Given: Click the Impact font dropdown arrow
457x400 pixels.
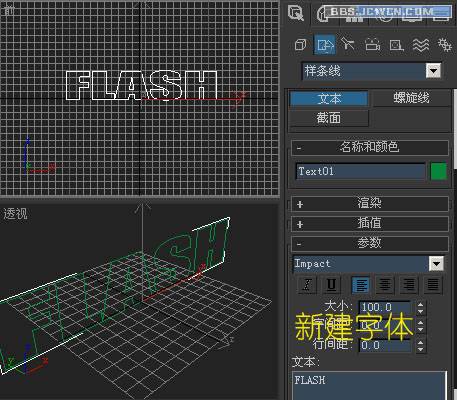Looking at the screenshot, I should pos(437,264).
